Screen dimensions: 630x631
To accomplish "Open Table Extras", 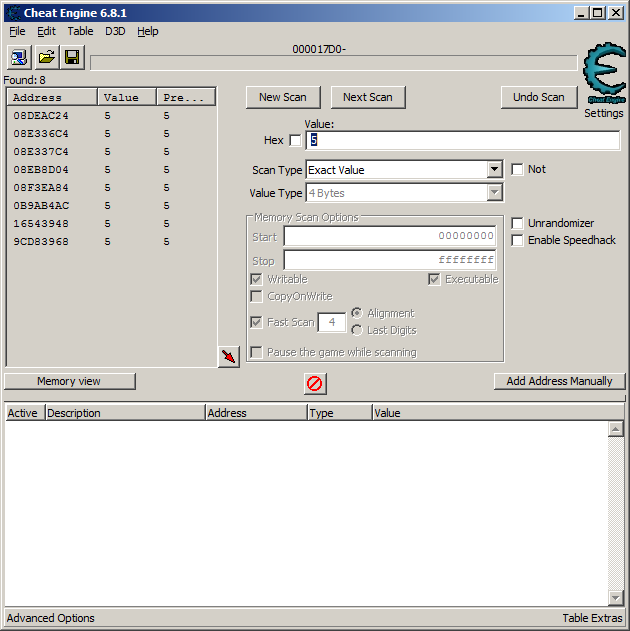I will pyautogui.click(x=592, y=618).
